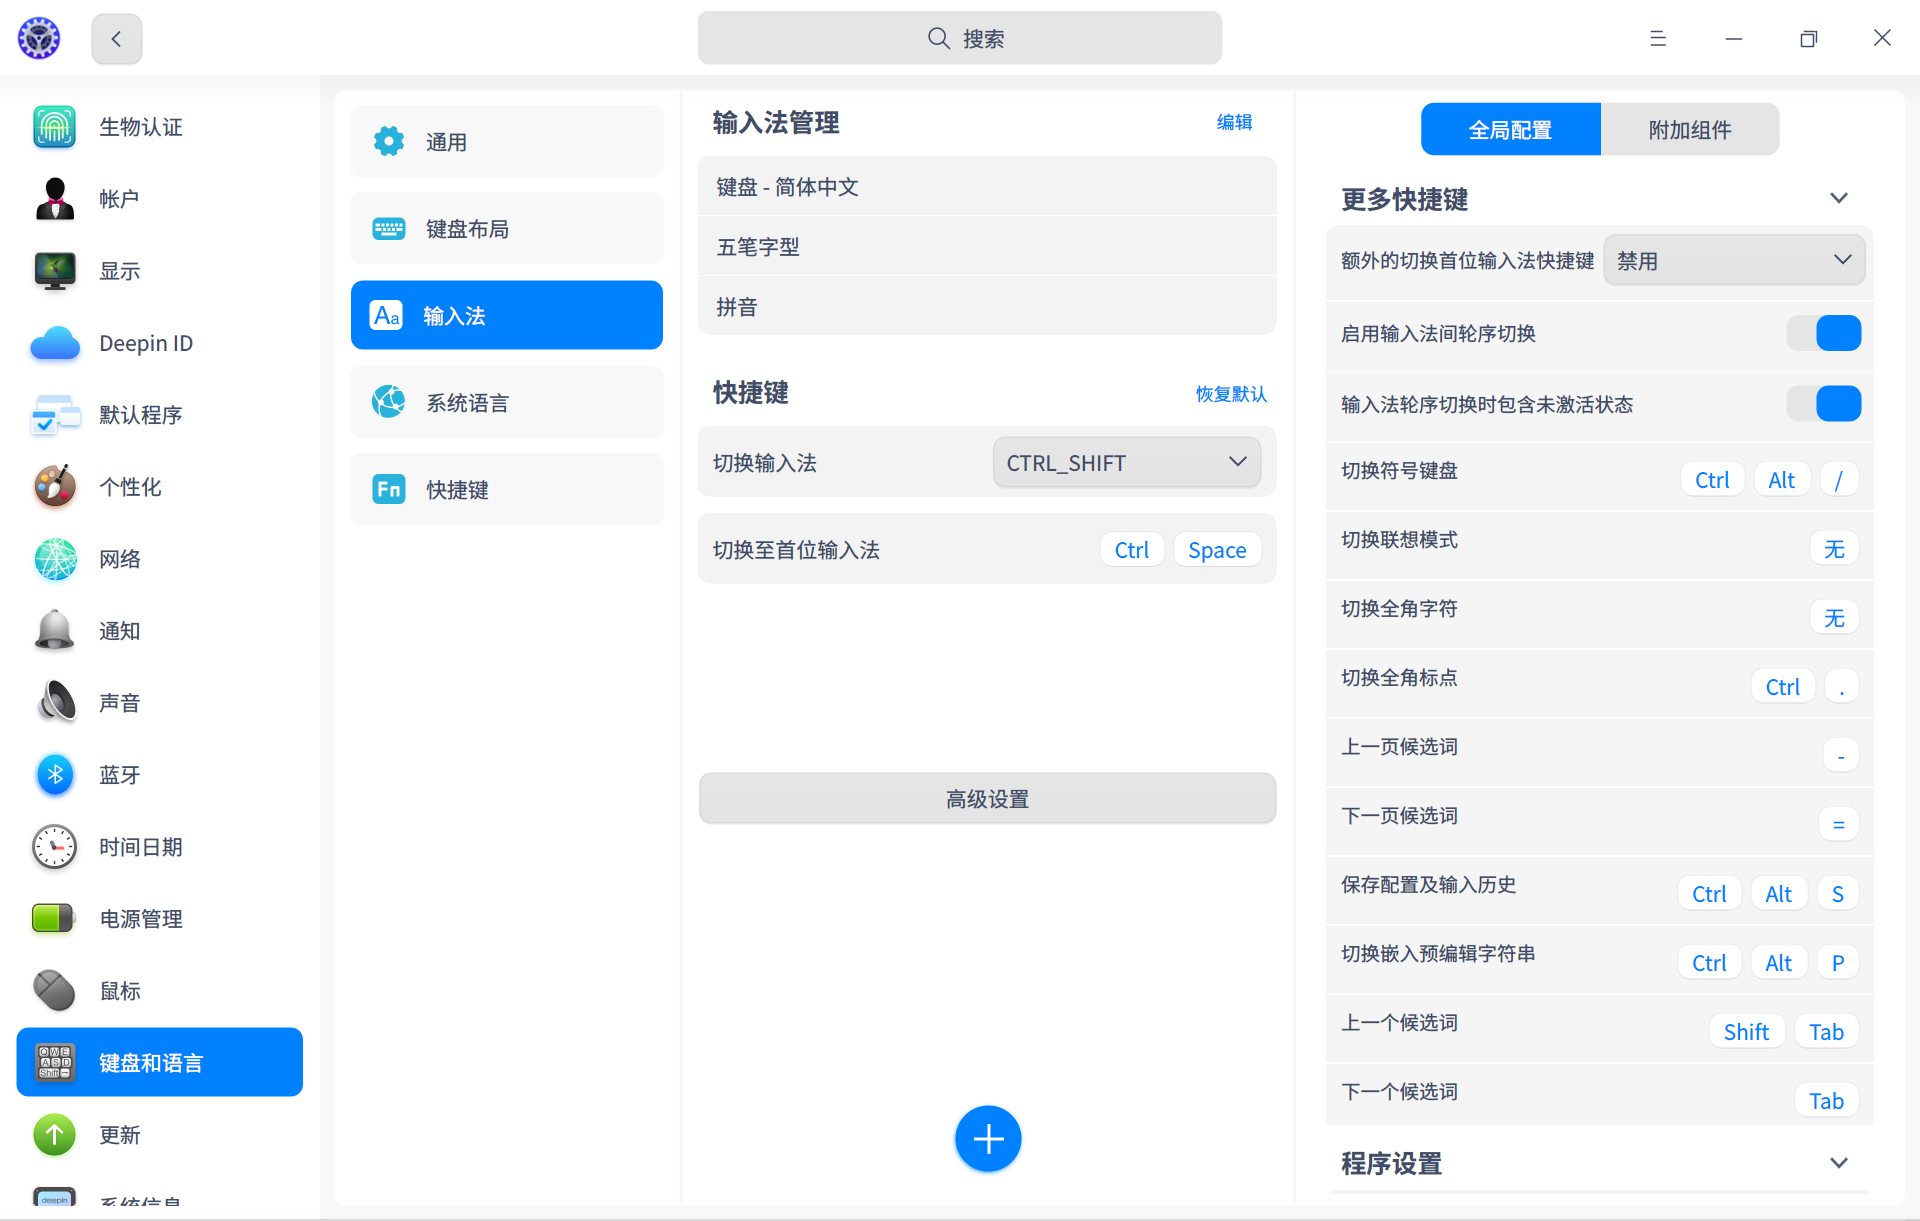Screen dimensions: 1920x1221
Task: Open the CTRL_SHIFT 切换输入法 dropdown
Action: click(1126, 462)
